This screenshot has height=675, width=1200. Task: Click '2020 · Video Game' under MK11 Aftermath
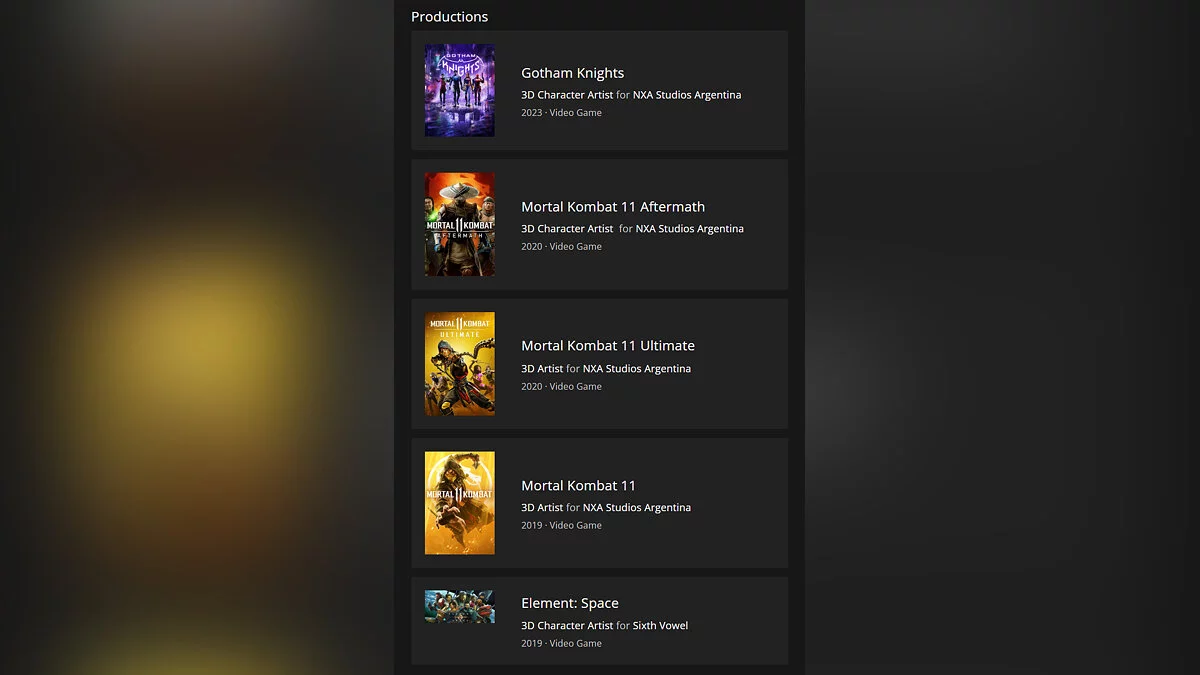[561, 247]
